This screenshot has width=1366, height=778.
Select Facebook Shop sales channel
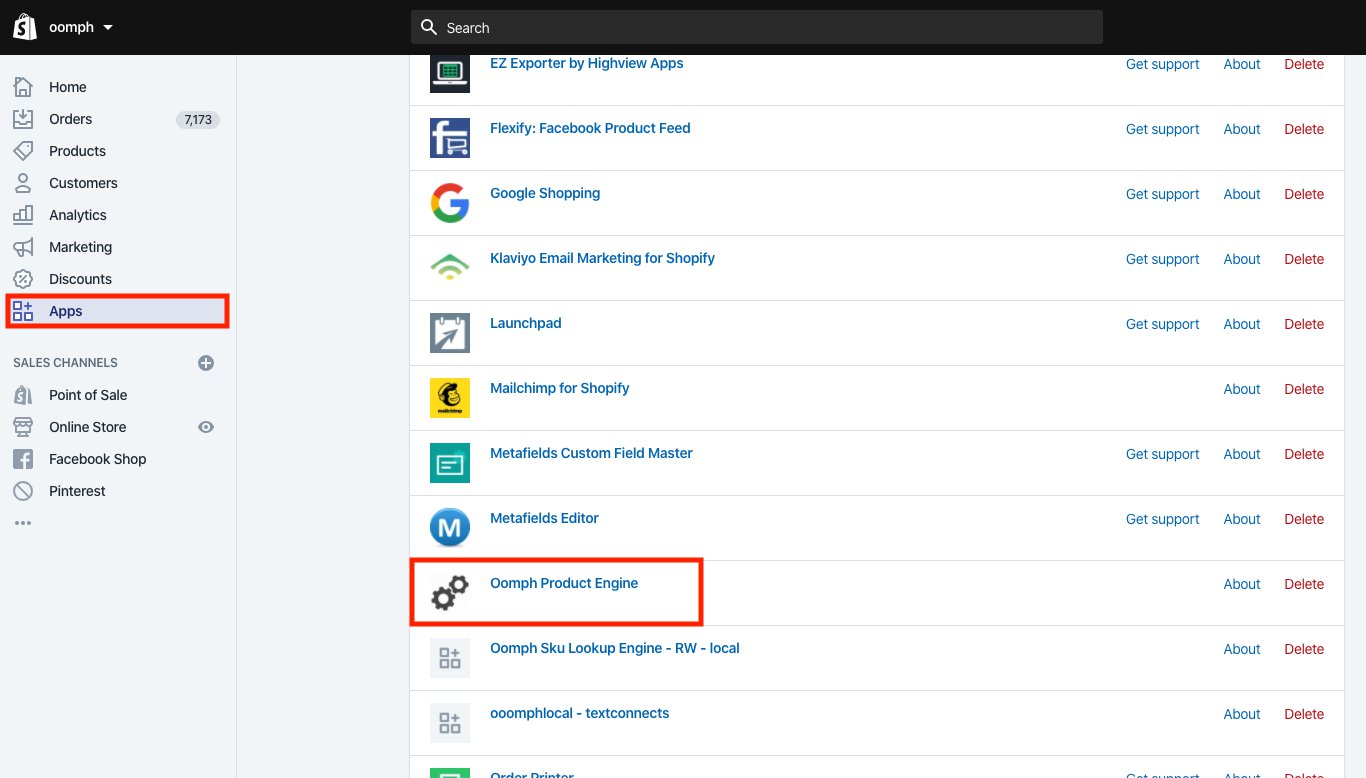[97, 459]
